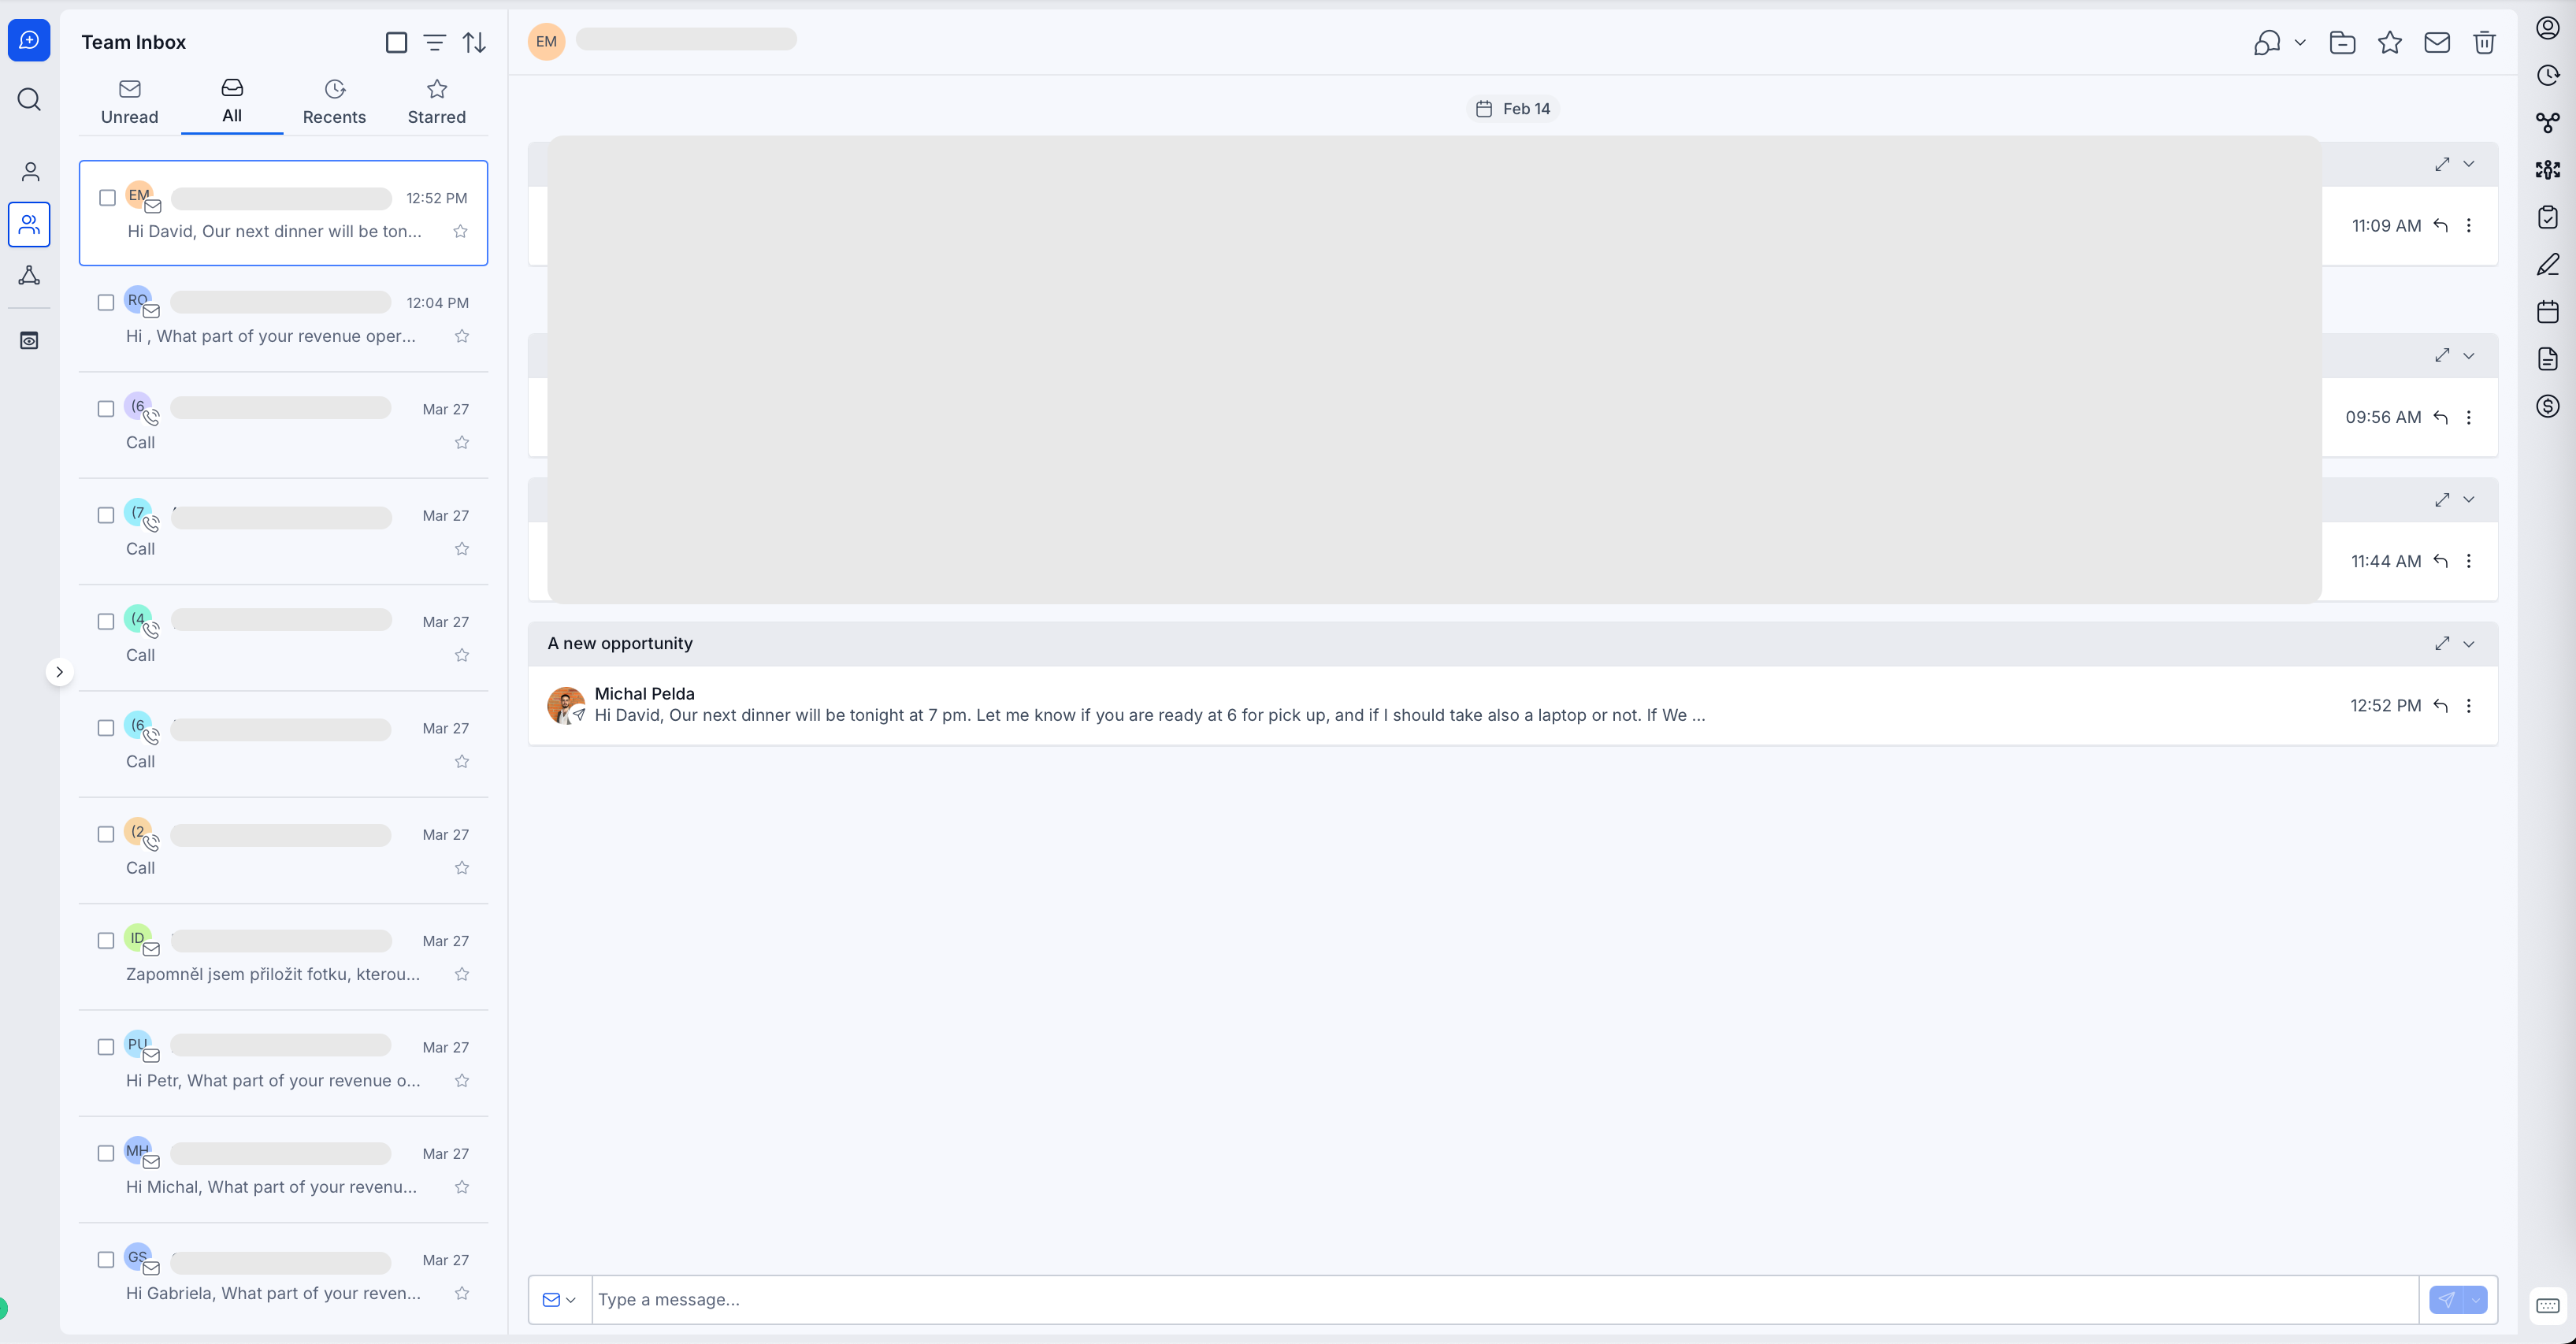
Task: Start a new conversation from the sidebar
Action: [x=29, y=40]
